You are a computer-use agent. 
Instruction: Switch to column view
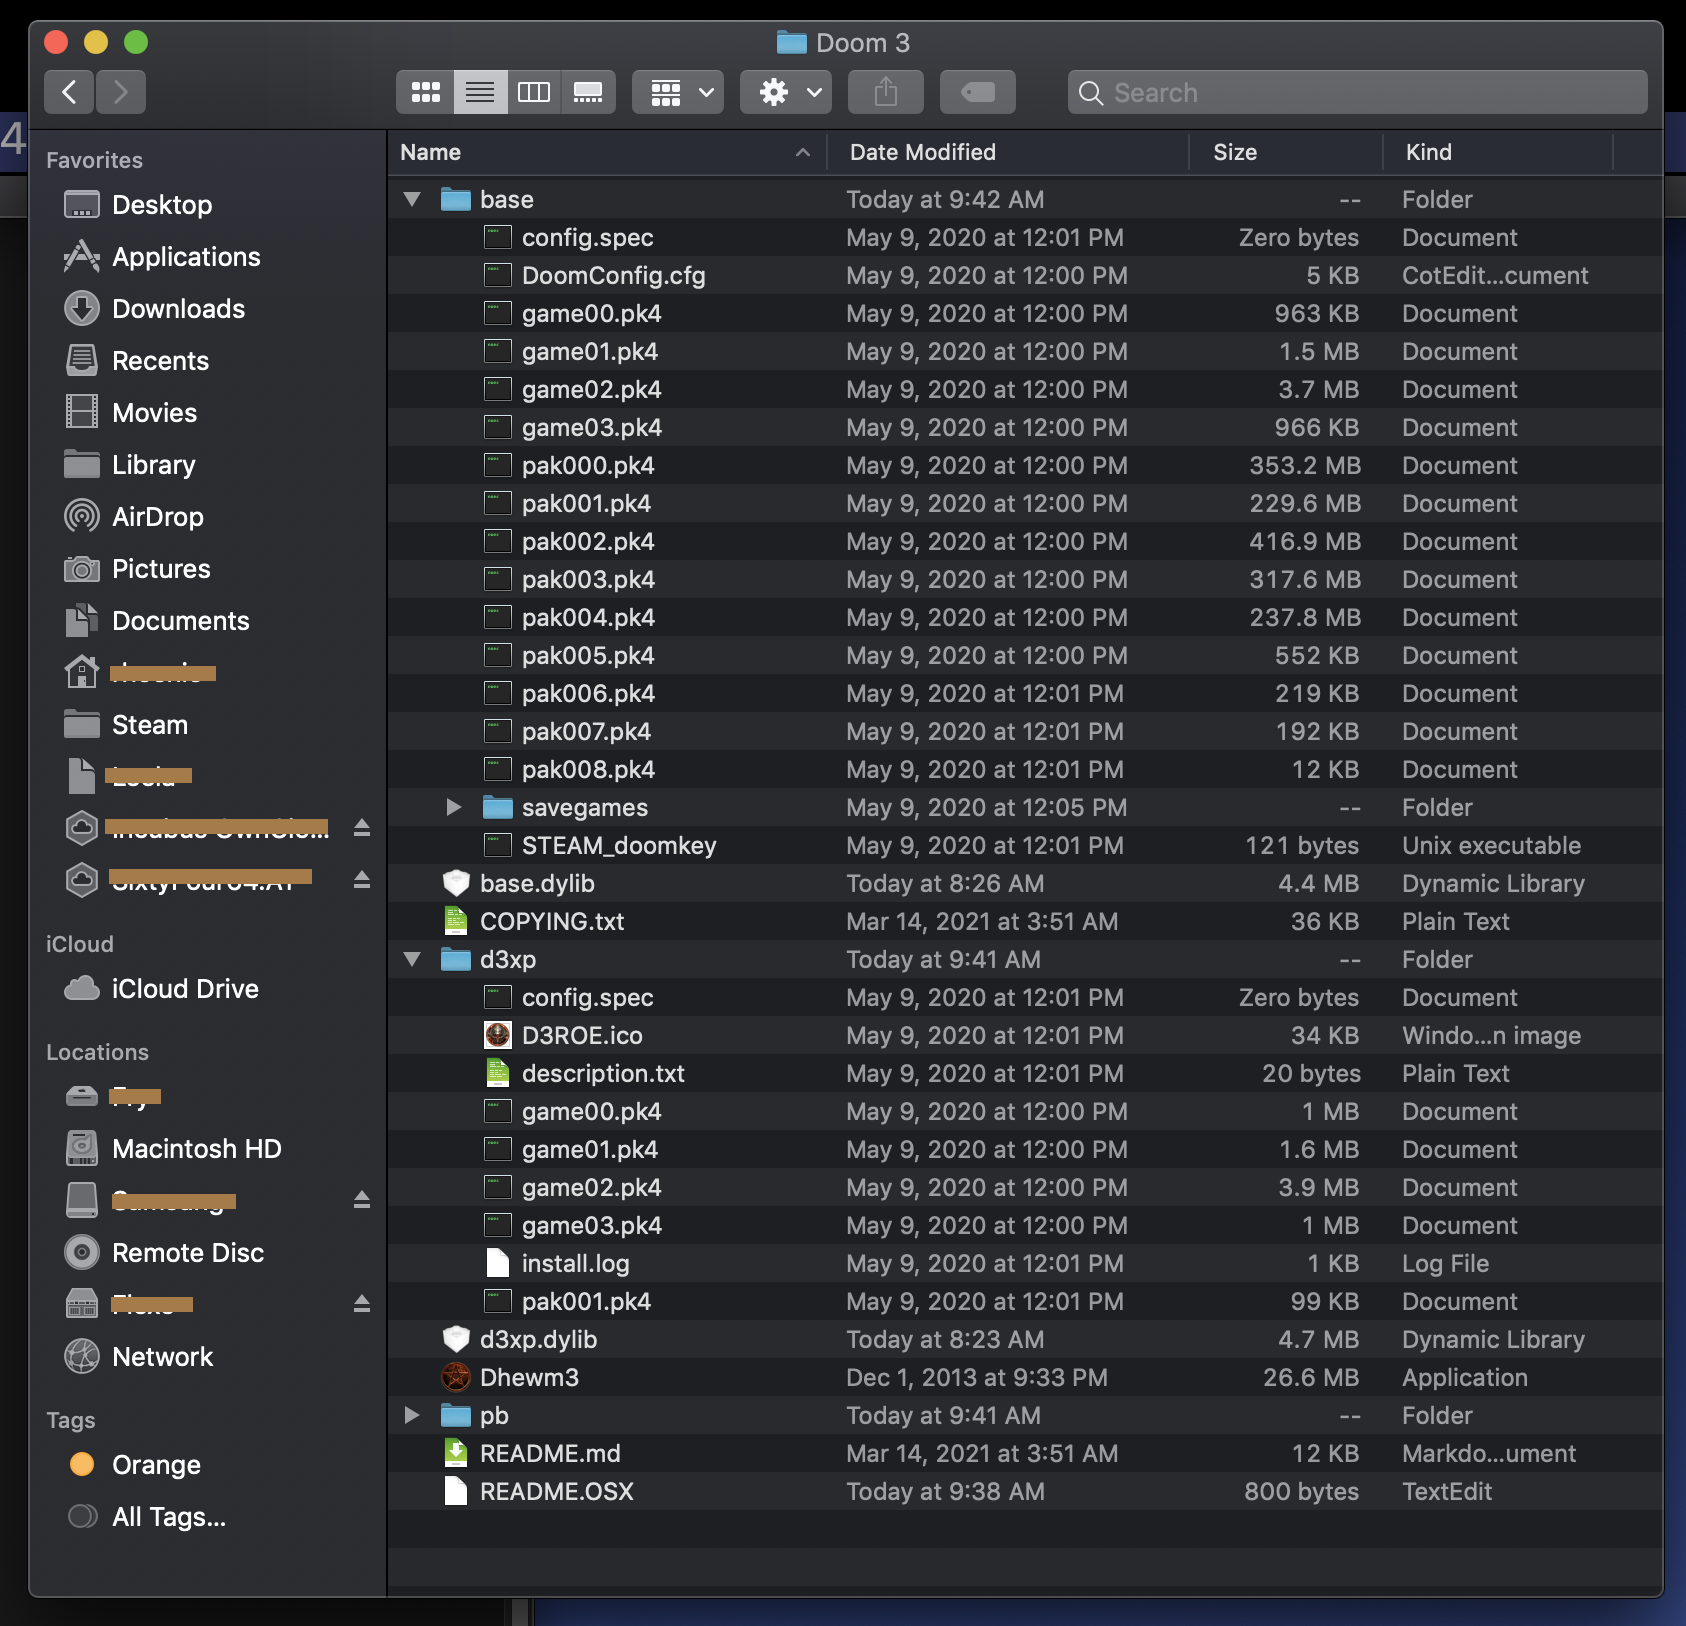(x=534, y=92)
